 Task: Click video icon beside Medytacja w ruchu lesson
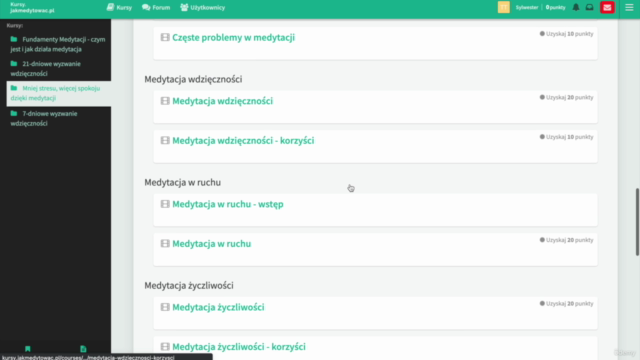[x=165, y=244]
